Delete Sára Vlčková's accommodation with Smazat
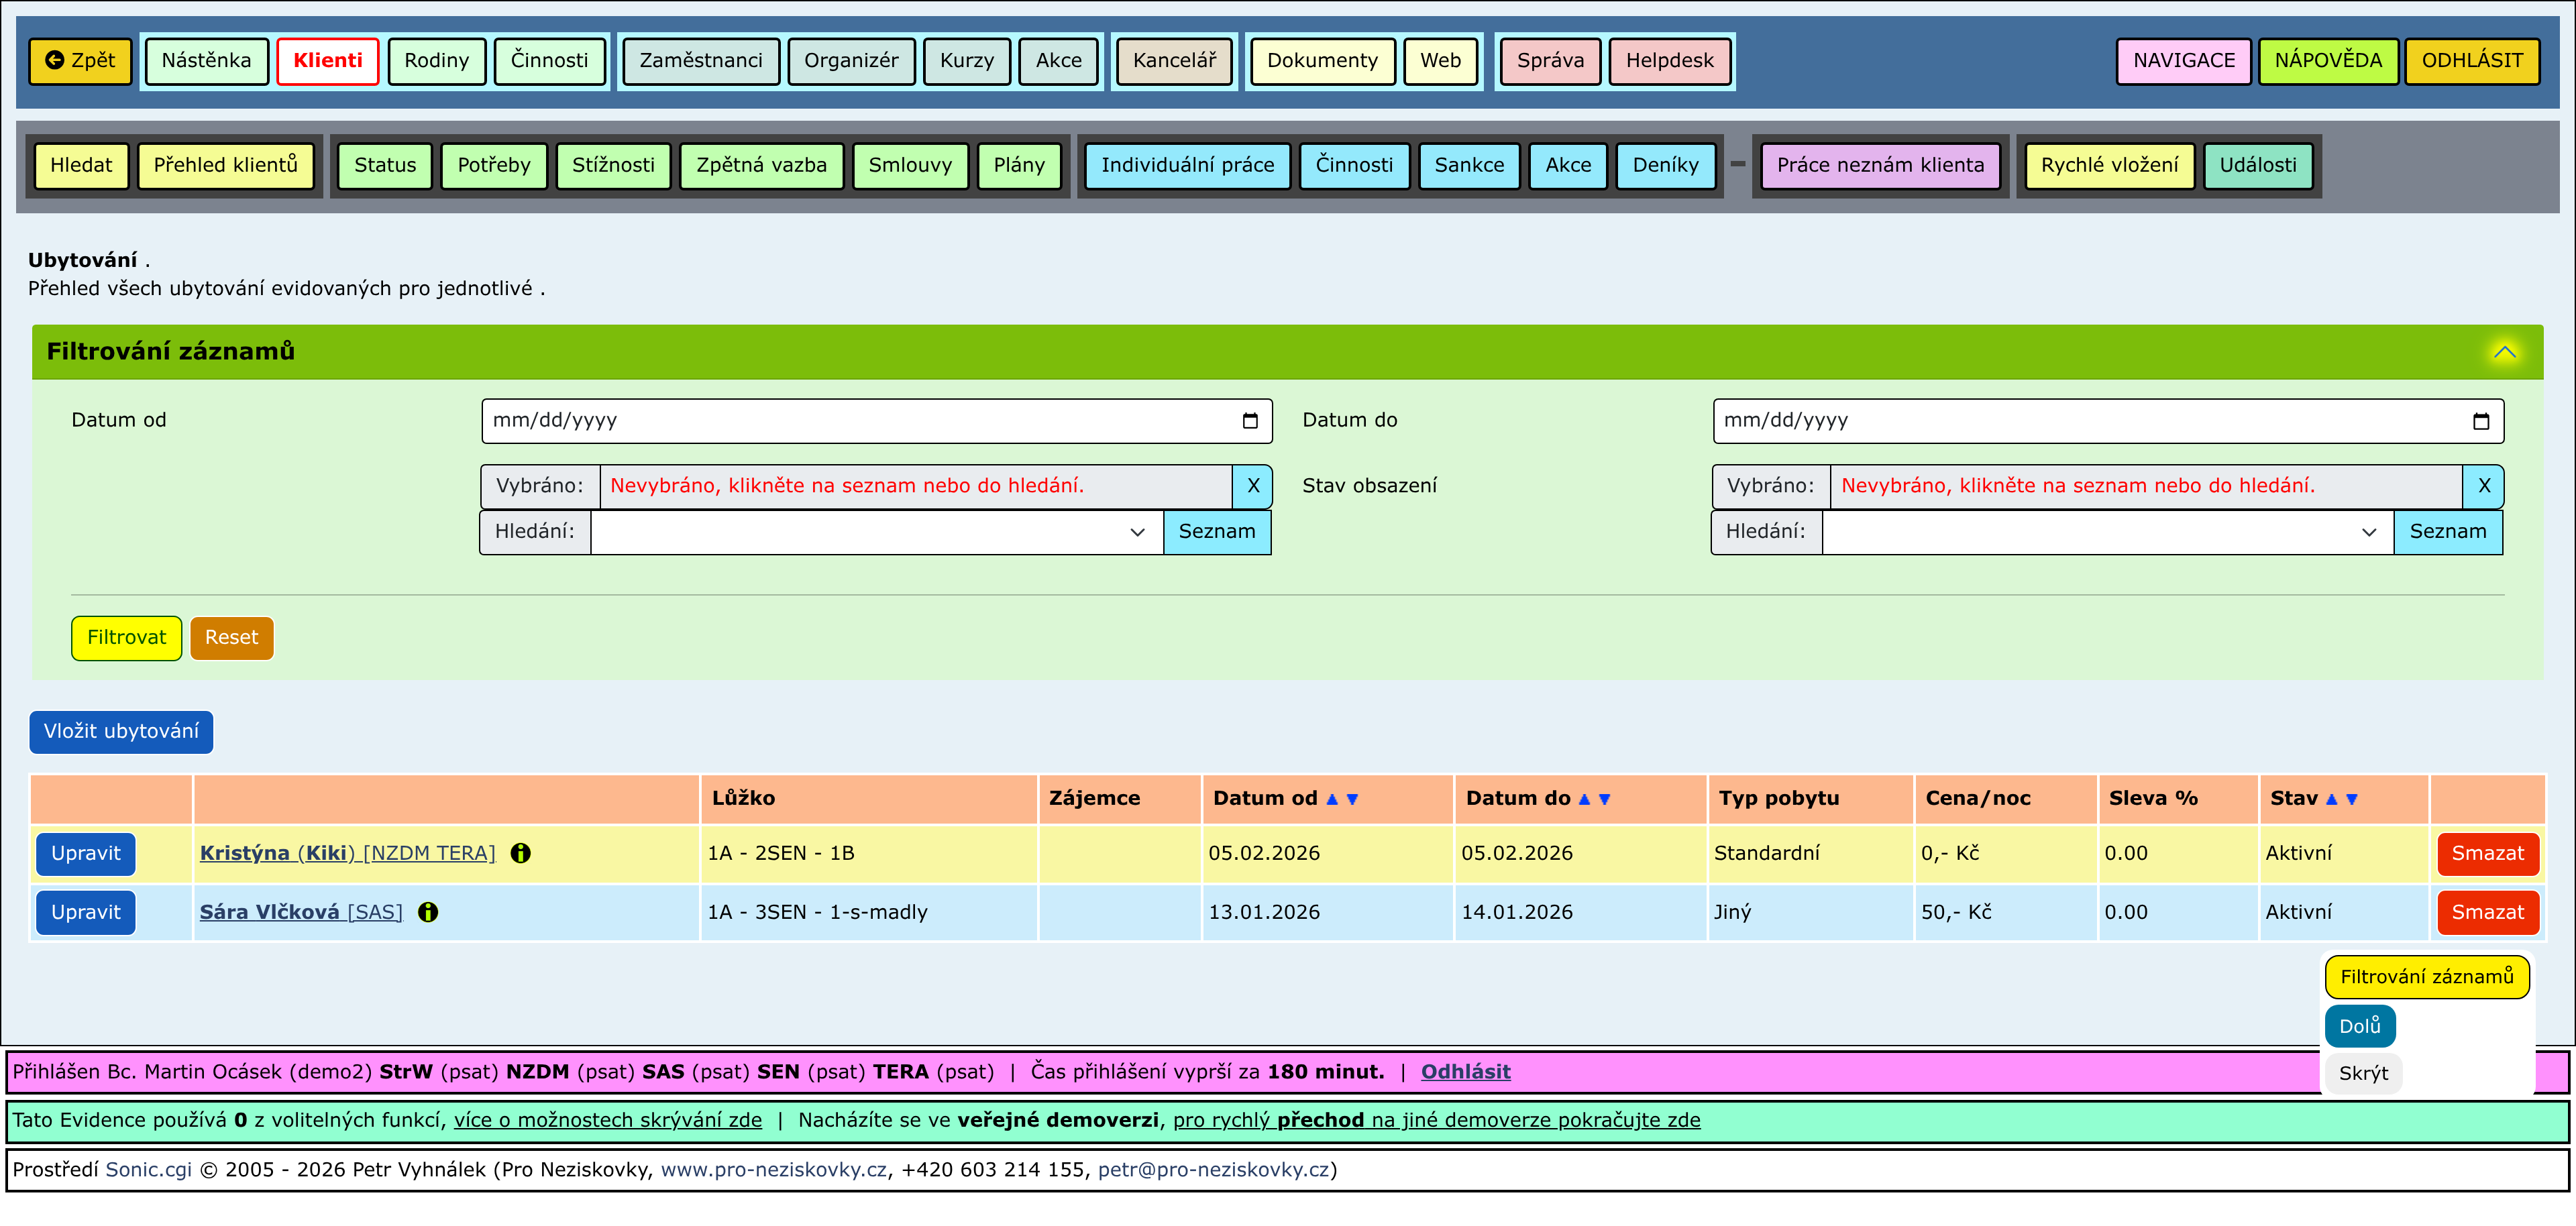Screen dimensions: 2576x1226 (x=2487, y=913)
